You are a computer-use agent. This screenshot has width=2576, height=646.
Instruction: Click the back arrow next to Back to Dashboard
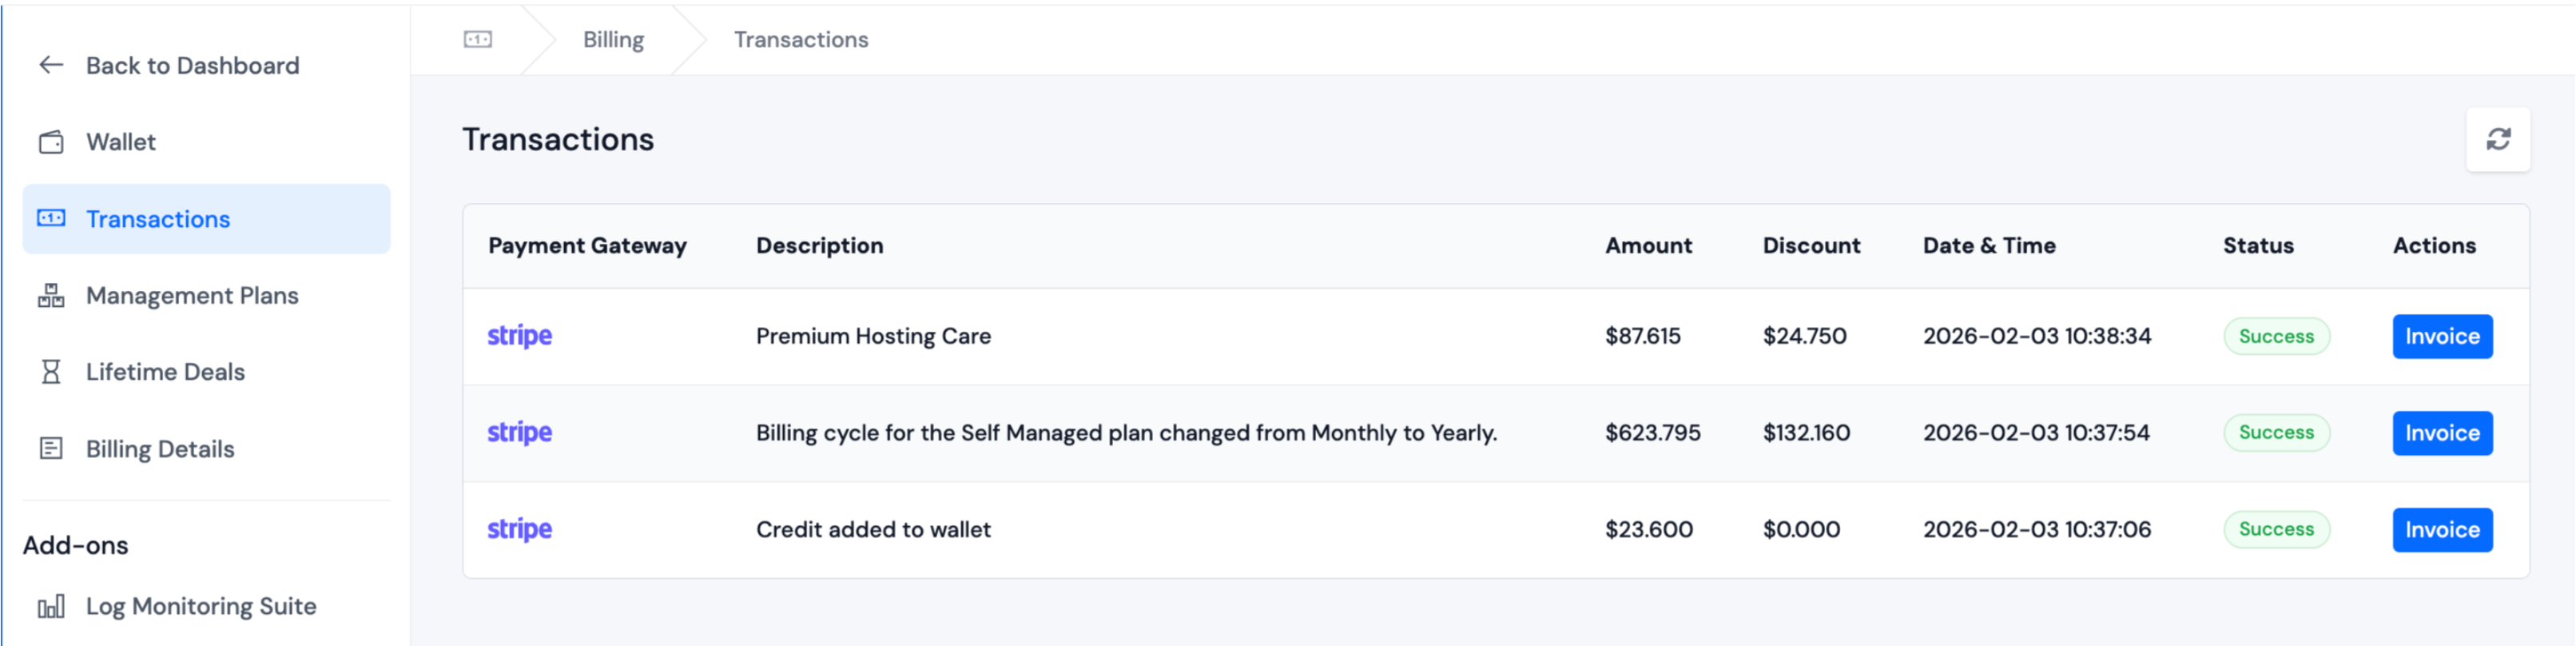(x=47, y=65)
